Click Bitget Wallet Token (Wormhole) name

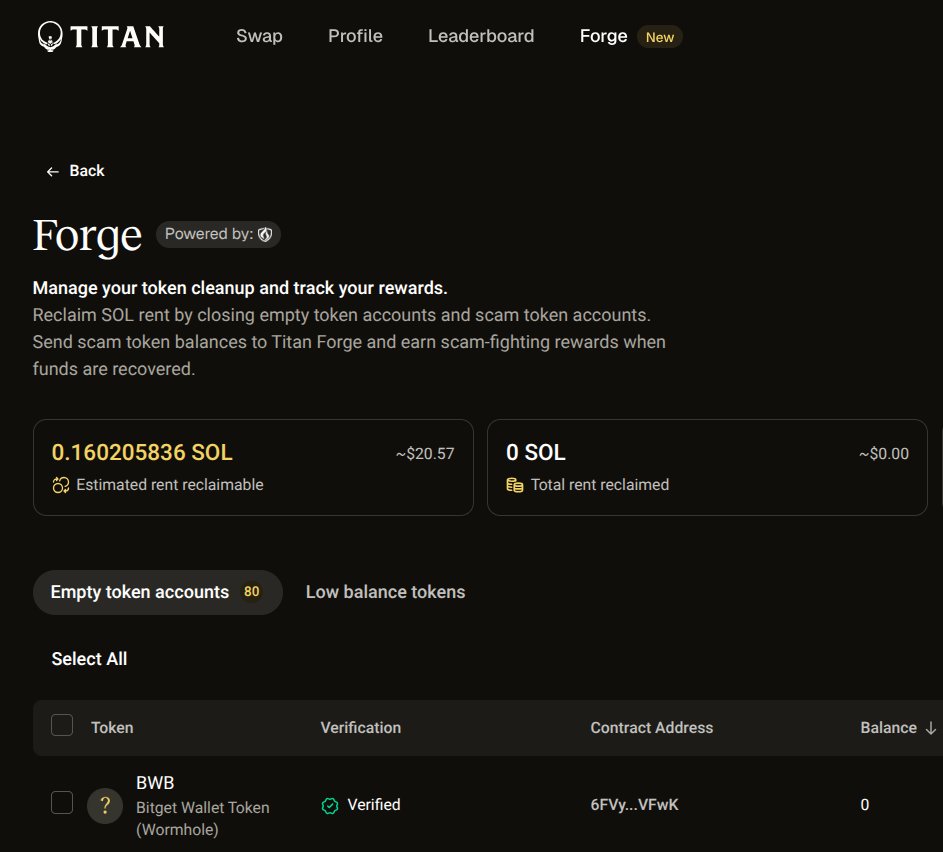pos(203,818)
